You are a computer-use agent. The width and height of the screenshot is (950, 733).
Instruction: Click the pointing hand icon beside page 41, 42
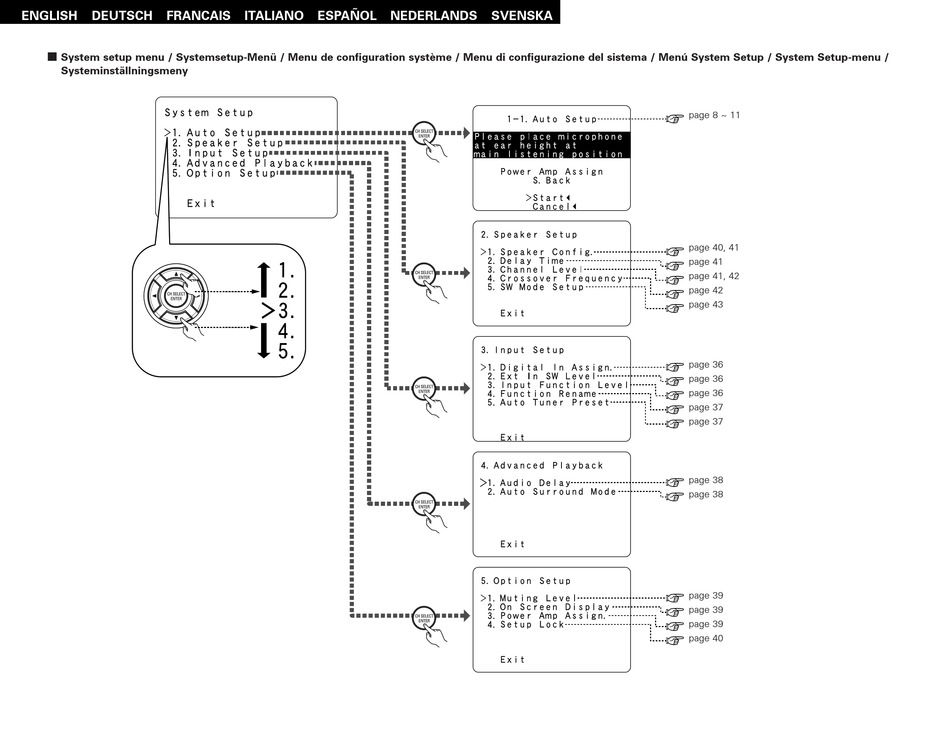674,279
